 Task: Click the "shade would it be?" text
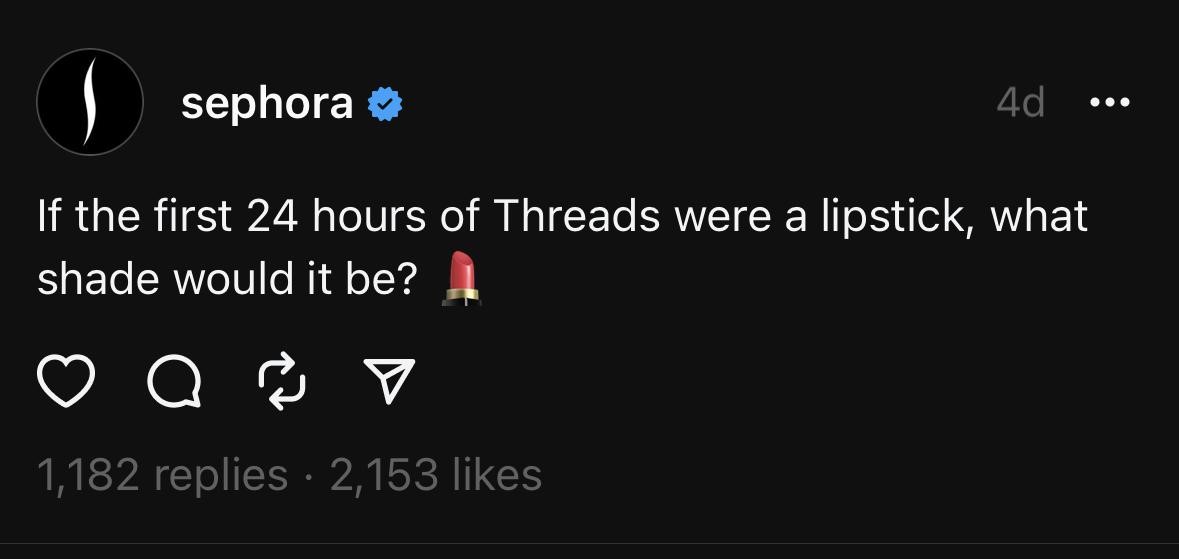(227, 281)
